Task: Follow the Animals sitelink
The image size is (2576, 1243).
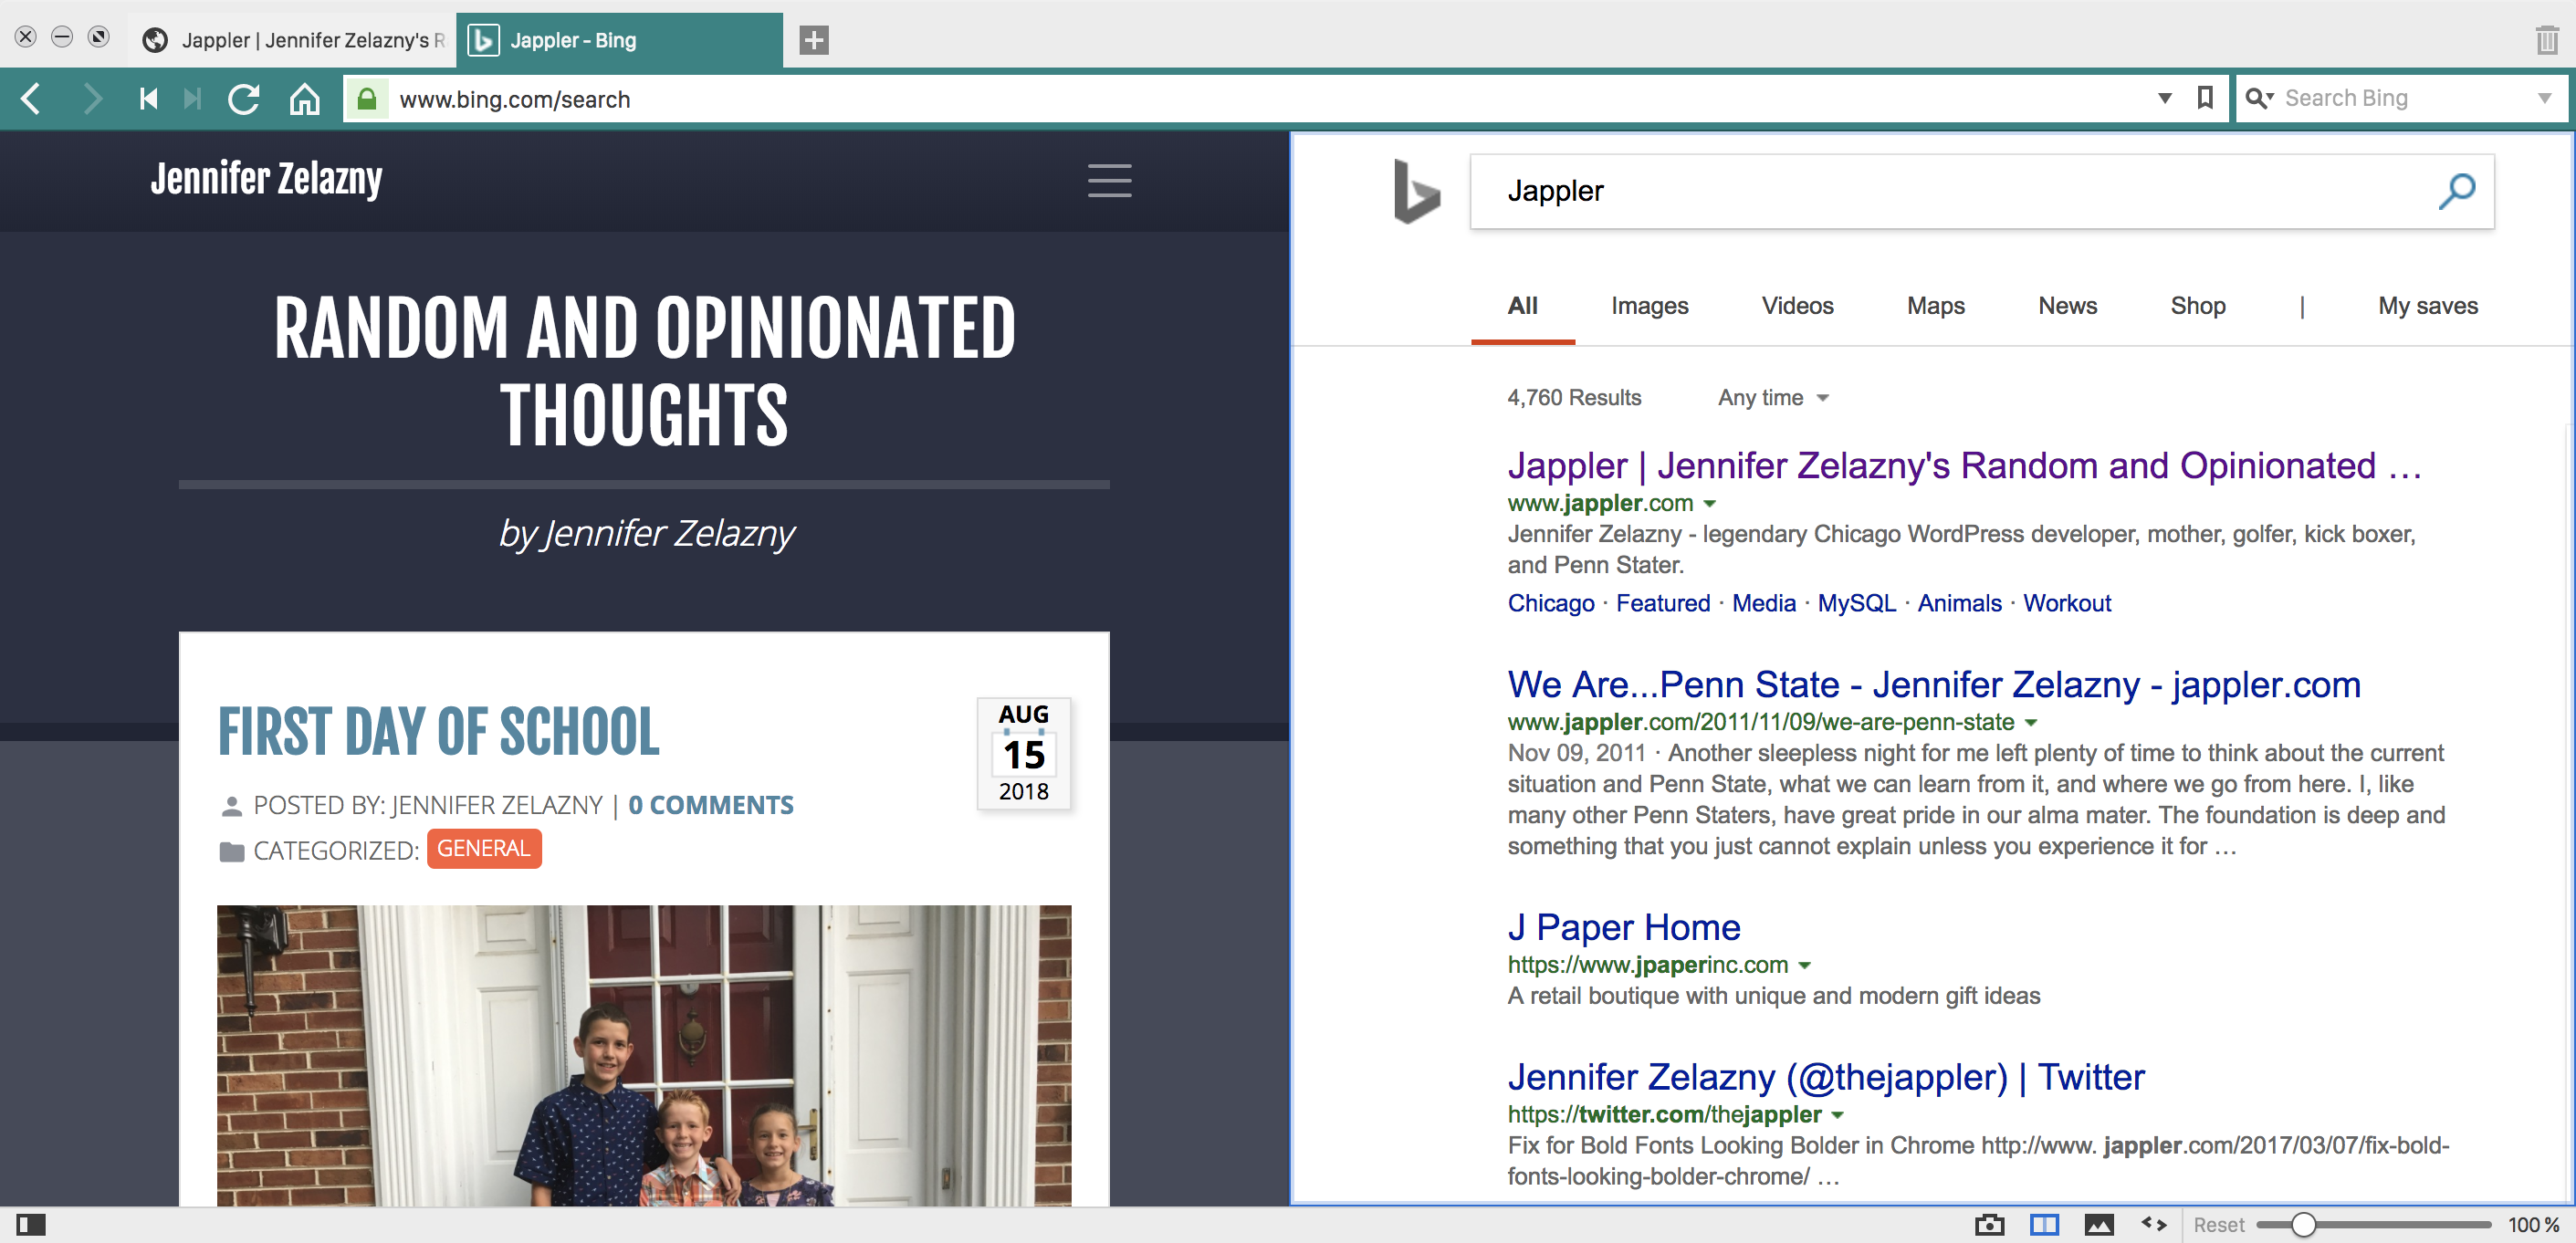Action: pyautogui.click(x=1959, y=603)
